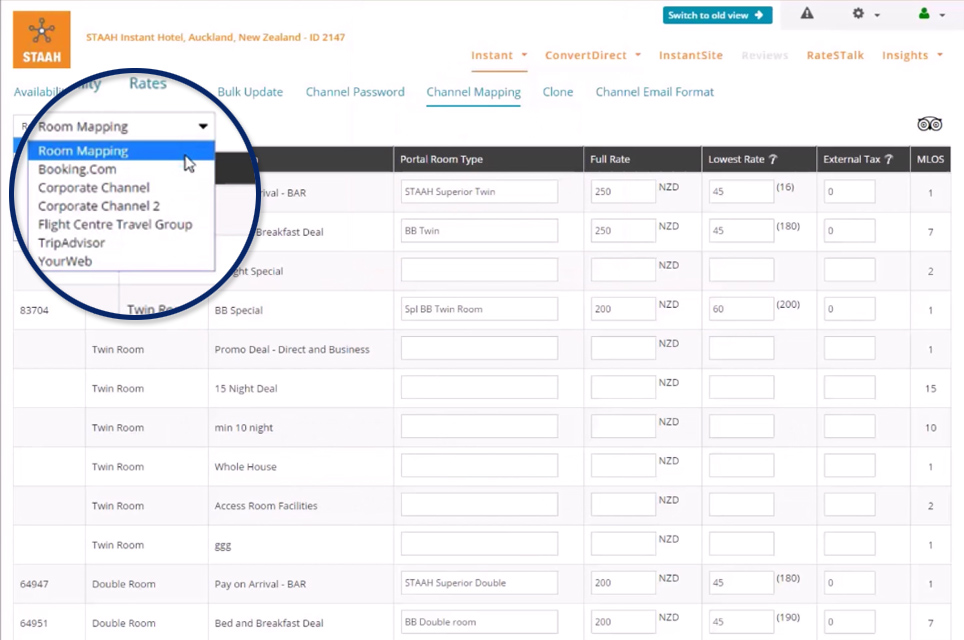The width and height of the screenshot is (964, 640).
Task: Open RateSTalk from top navigation
Action: pos(835,55)
